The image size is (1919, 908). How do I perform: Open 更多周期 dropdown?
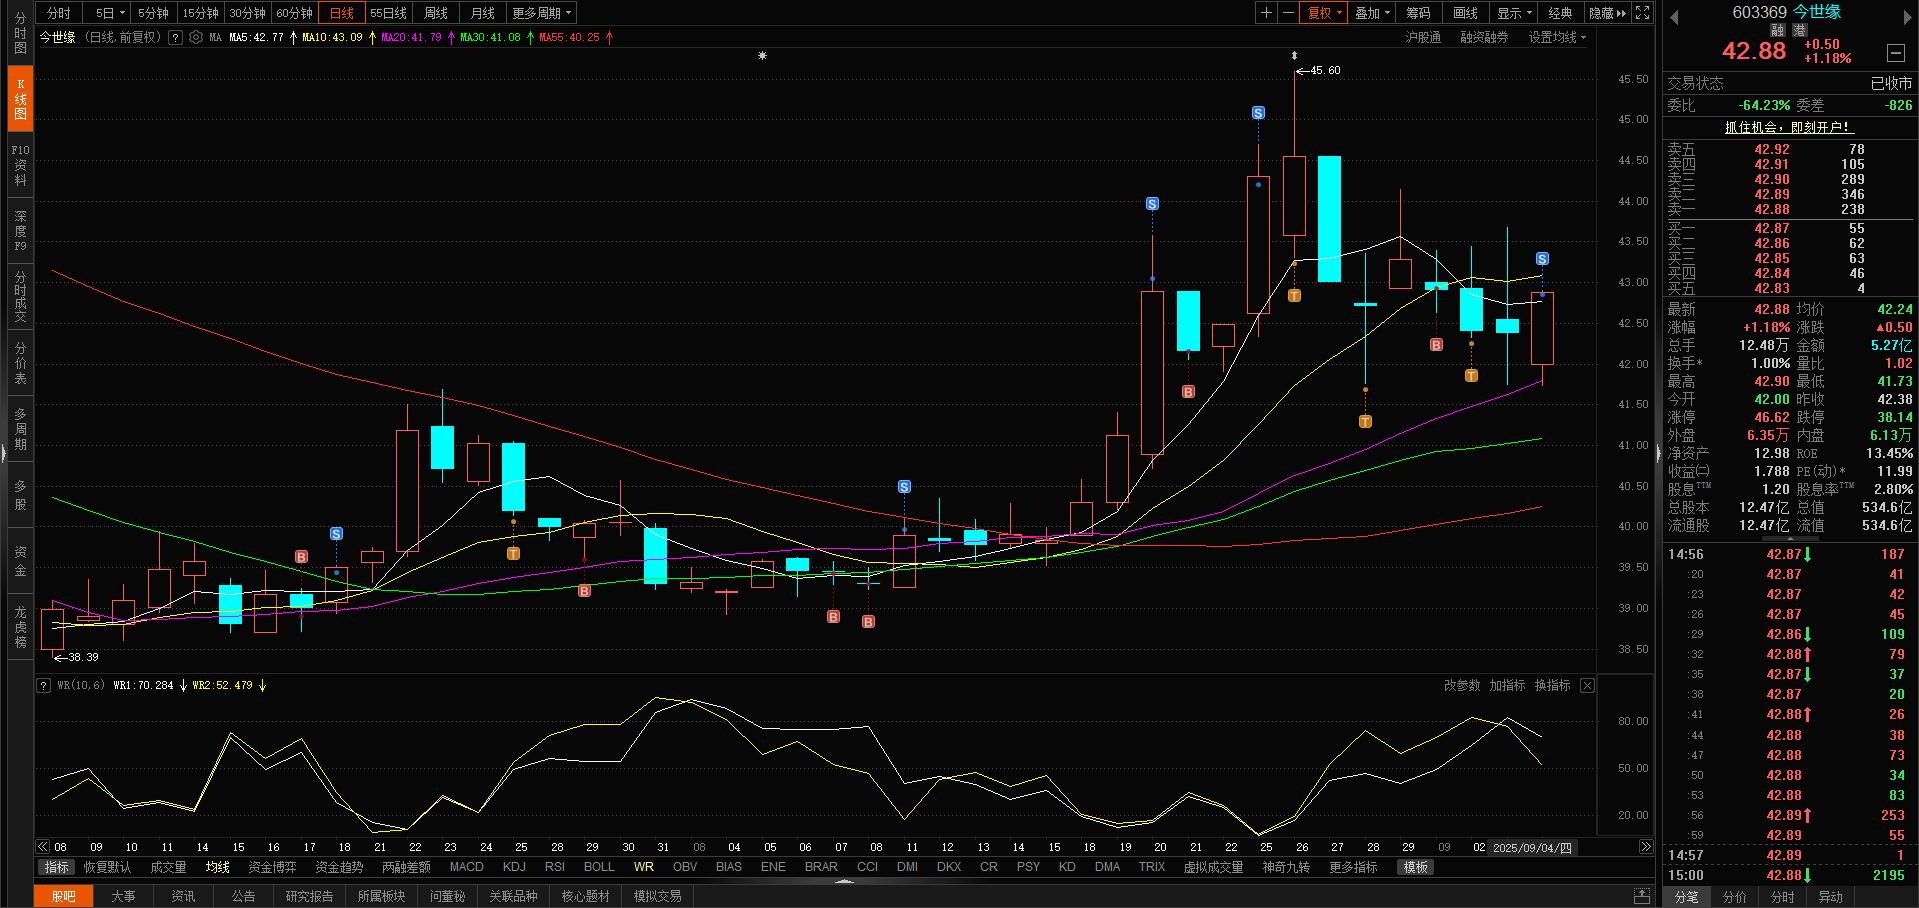(541, 13)
